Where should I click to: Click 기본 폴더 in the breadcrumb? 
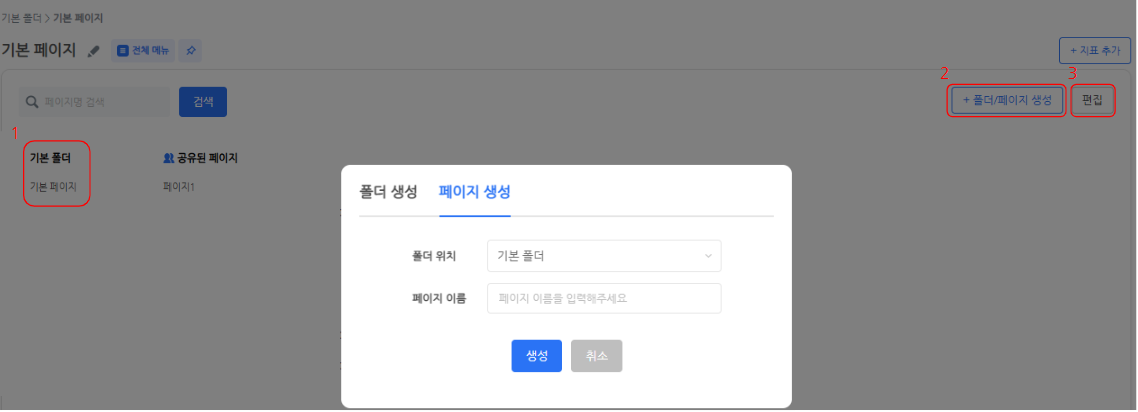[x=22, y=18]
